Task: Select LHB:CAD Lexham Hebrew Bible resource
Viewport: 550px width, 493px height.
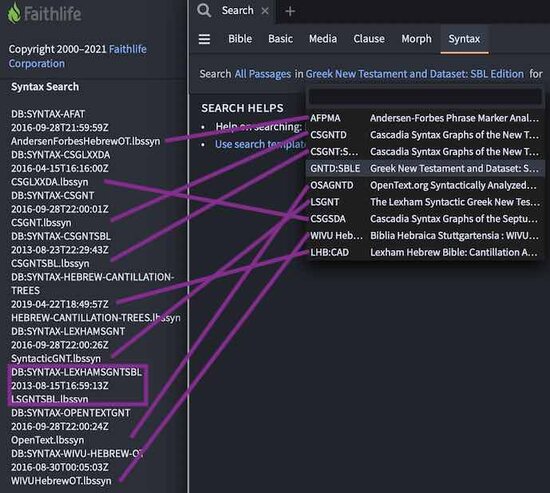Action: (x=424, y=253)
